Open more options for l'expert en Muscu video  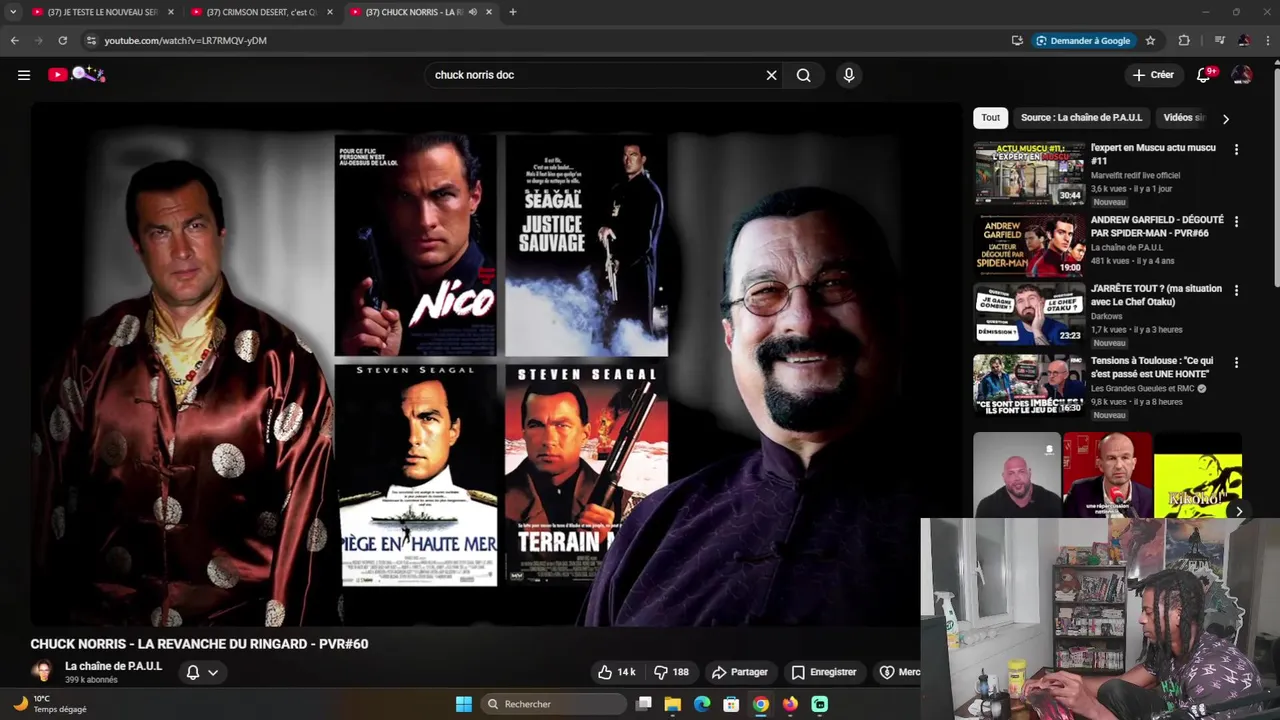tap(1236, 149)
